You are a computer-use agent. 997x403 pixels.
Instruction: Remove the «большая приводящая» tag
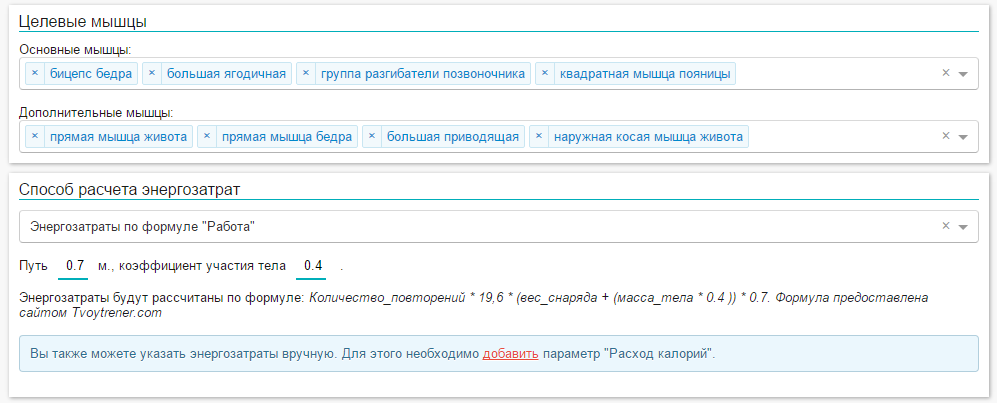[x=372, y=136]
